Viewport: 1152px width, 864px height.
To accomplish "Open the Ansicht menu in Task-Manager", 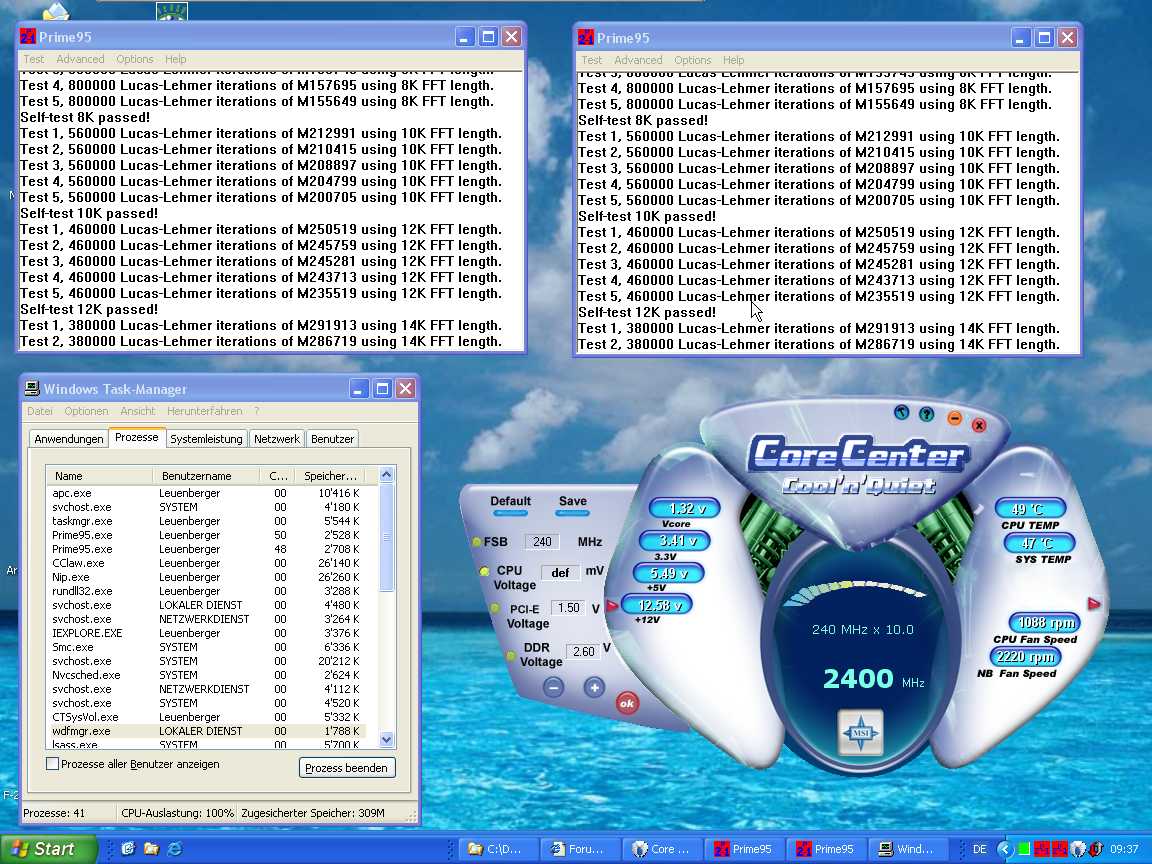I will (137, 411).
